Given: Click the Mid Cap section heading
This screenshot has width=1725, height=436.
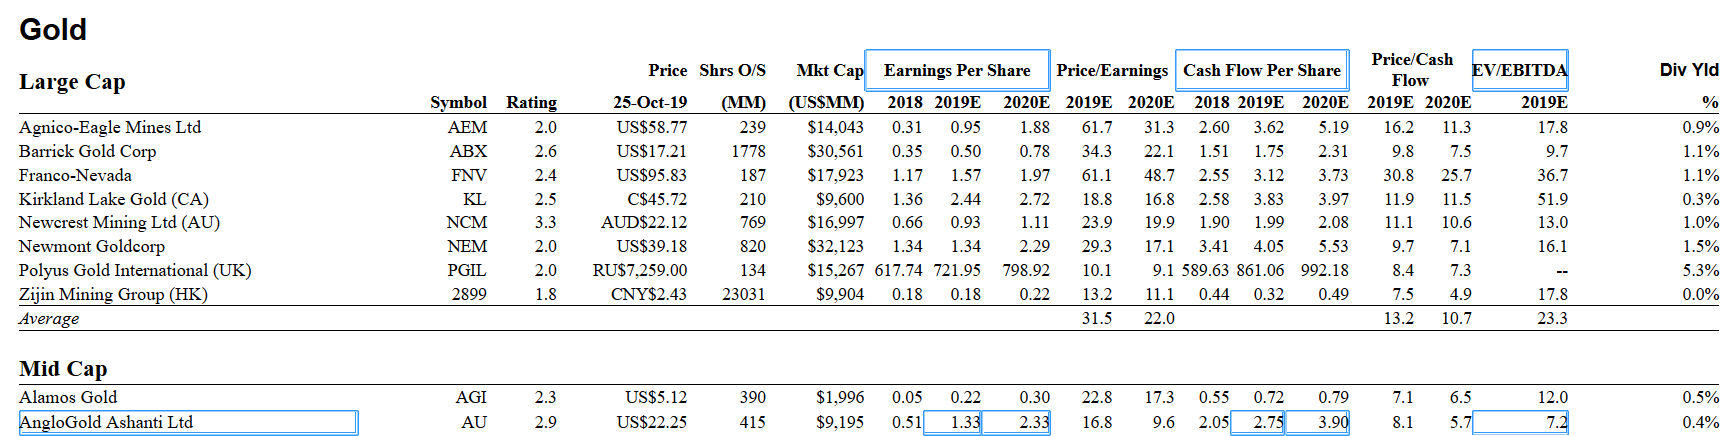Looking at the screenshot, I should (x=63, y=369).
